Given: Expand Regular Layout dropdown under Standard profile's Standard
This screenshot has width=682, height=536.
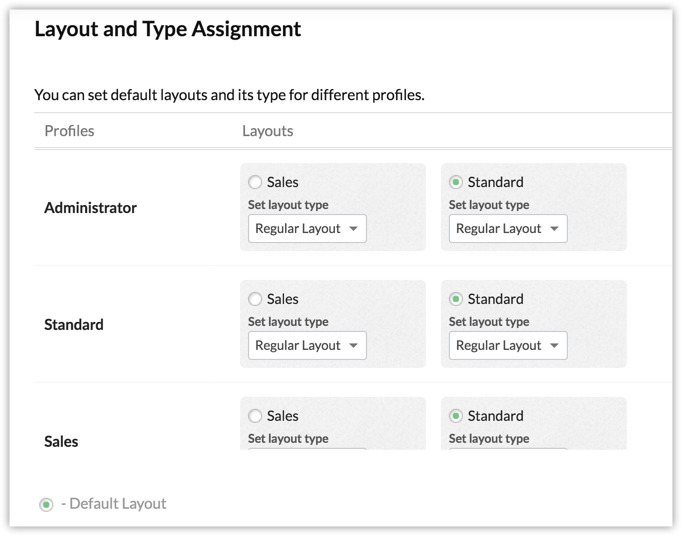Looking at the screenshot, I should click(508, 346).
